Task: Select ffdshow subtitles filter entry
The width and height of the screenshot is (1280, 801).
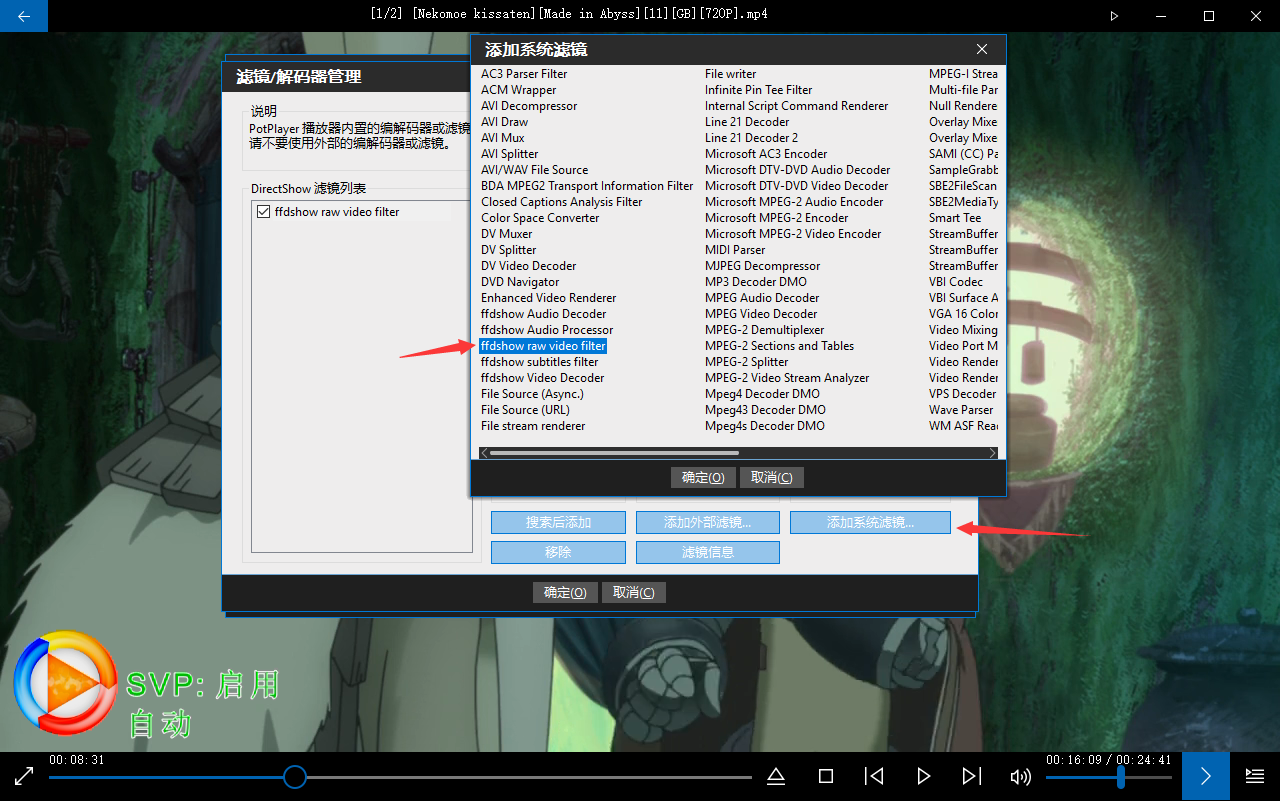Action: pyautogui.click(x=539, y=362)
